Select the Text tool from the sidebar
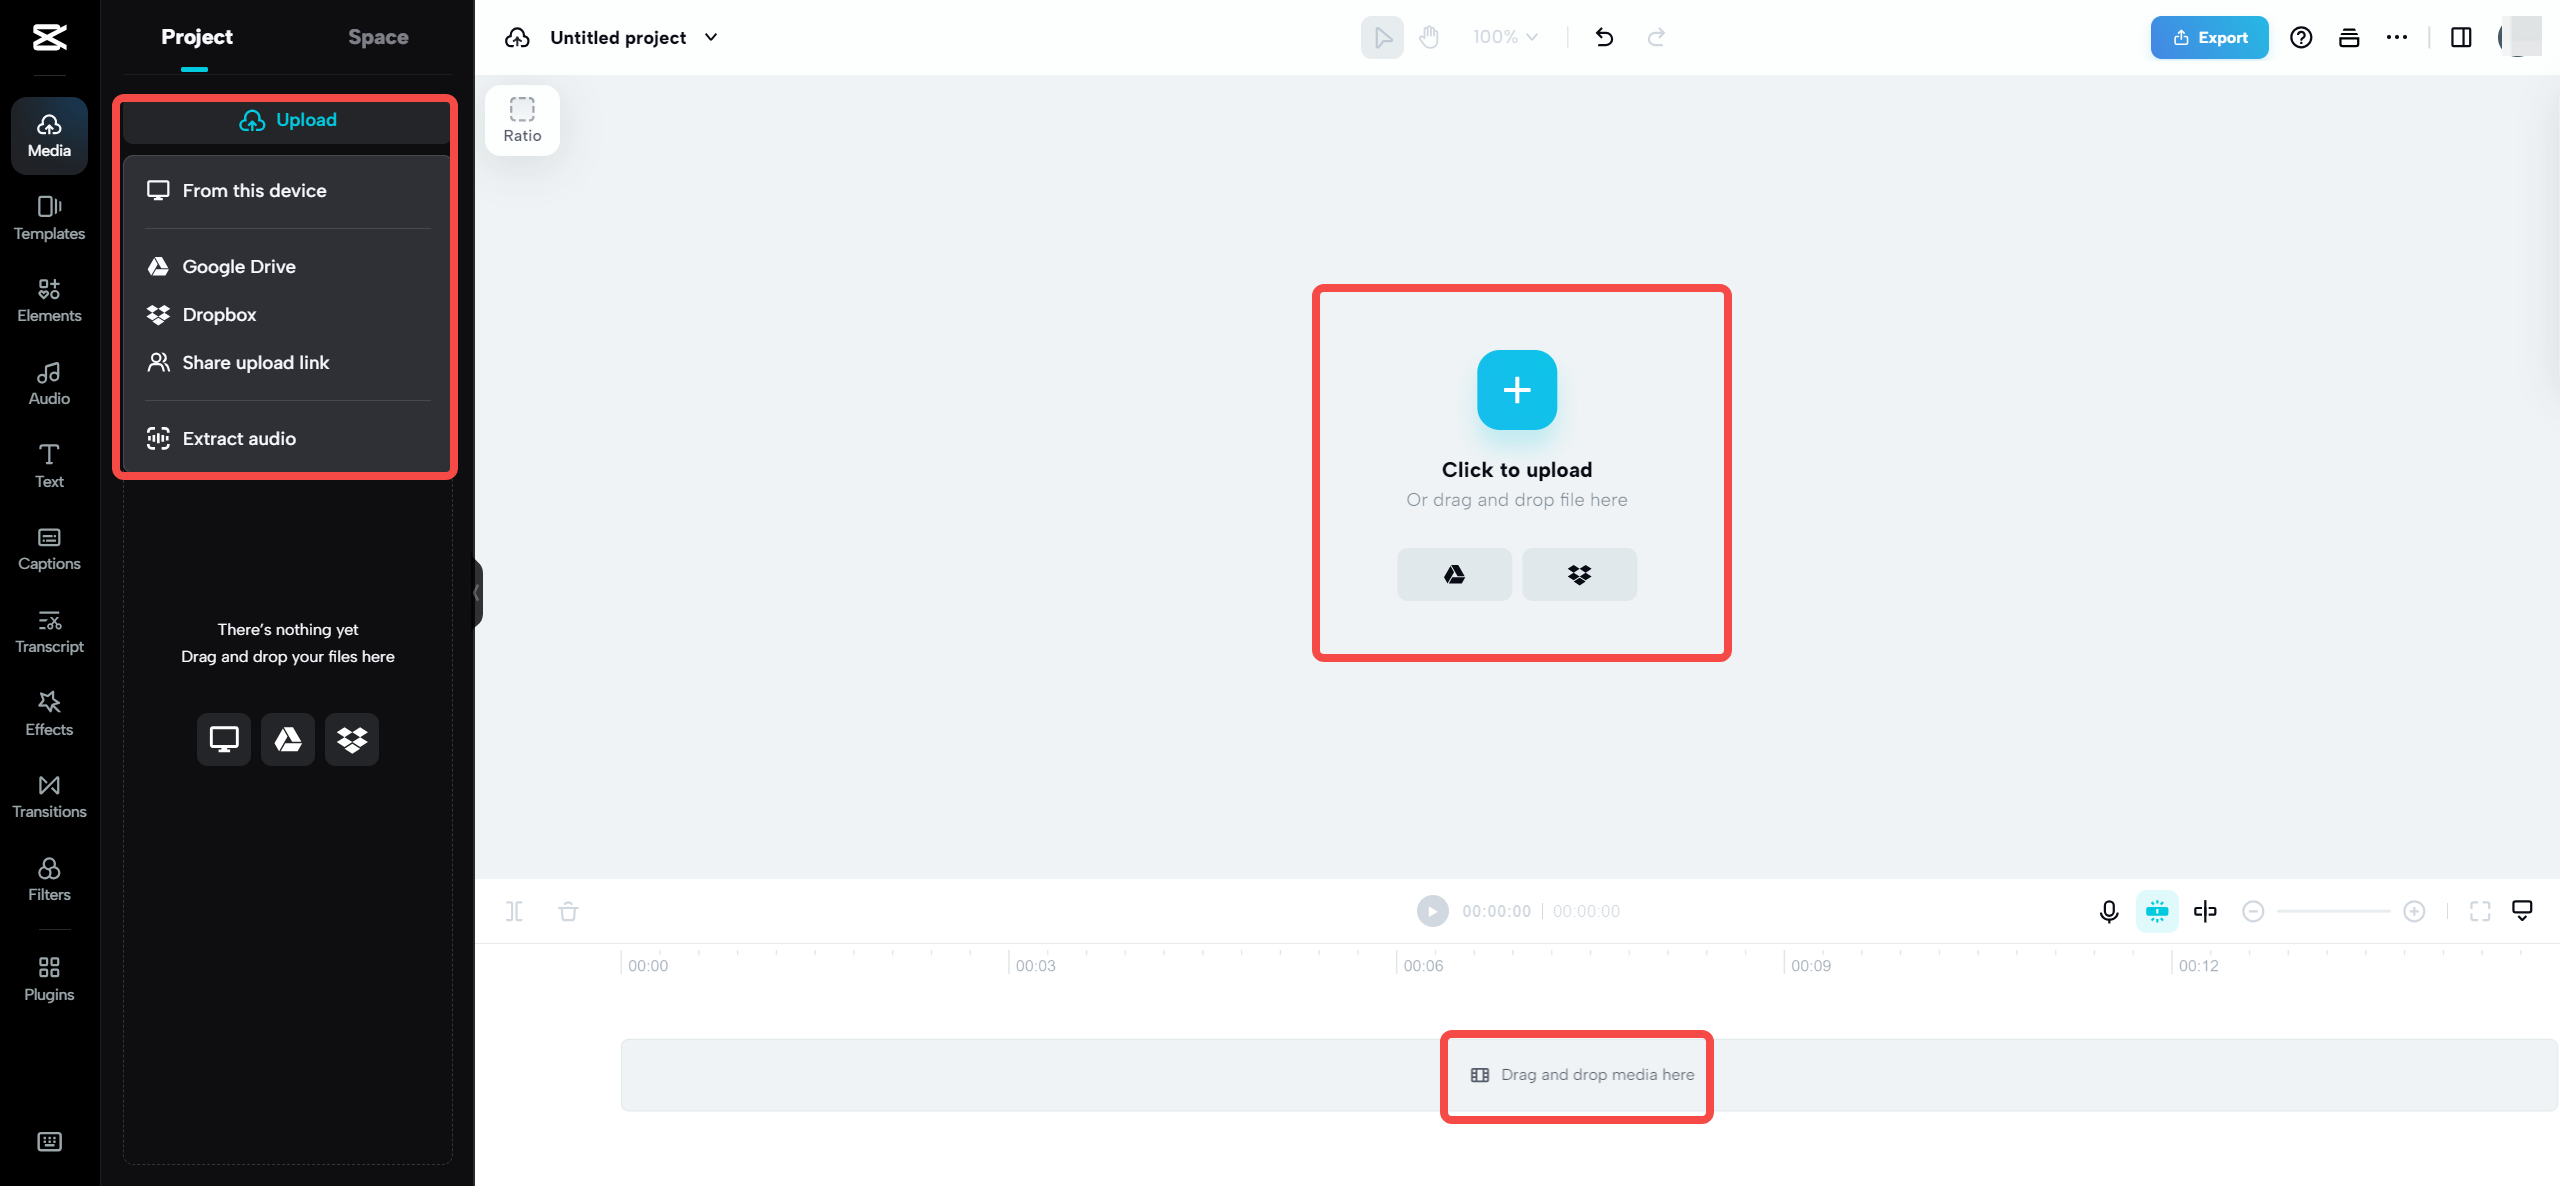The width and height of the screenshot is (2560, 1186). pyautogui.click(x=48, y=464)
